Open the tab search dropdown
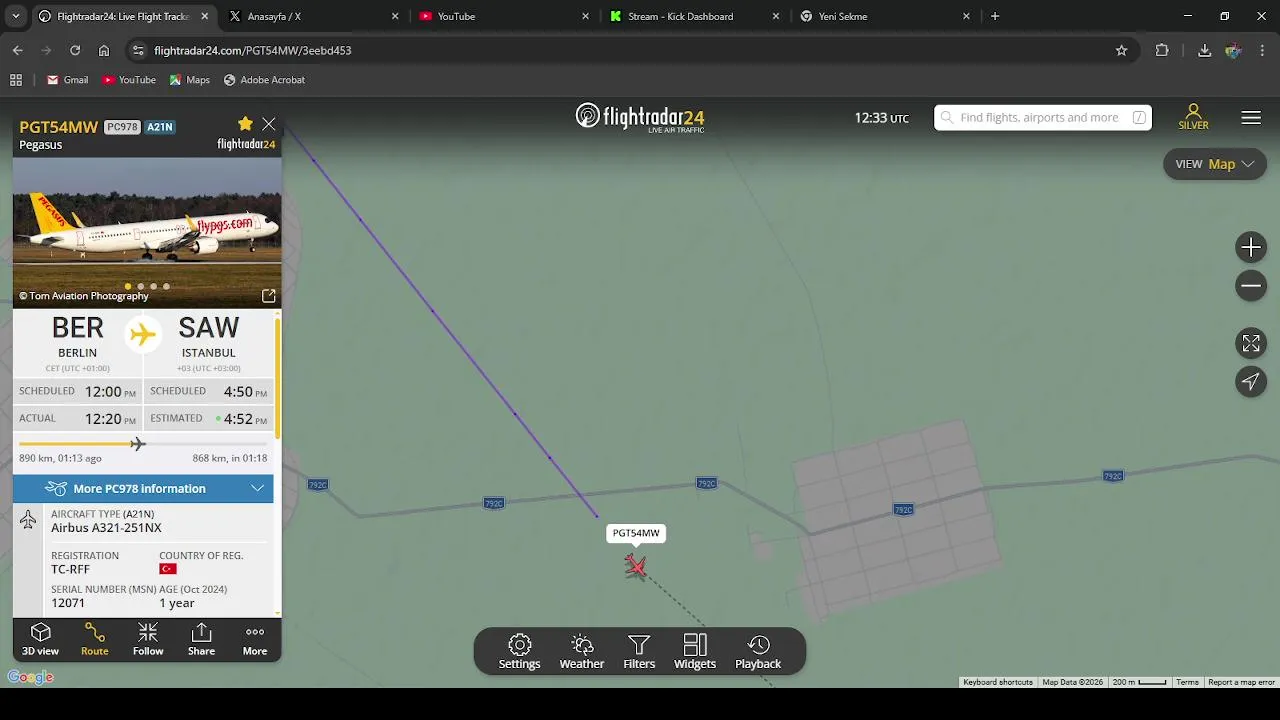 [15, 16]
